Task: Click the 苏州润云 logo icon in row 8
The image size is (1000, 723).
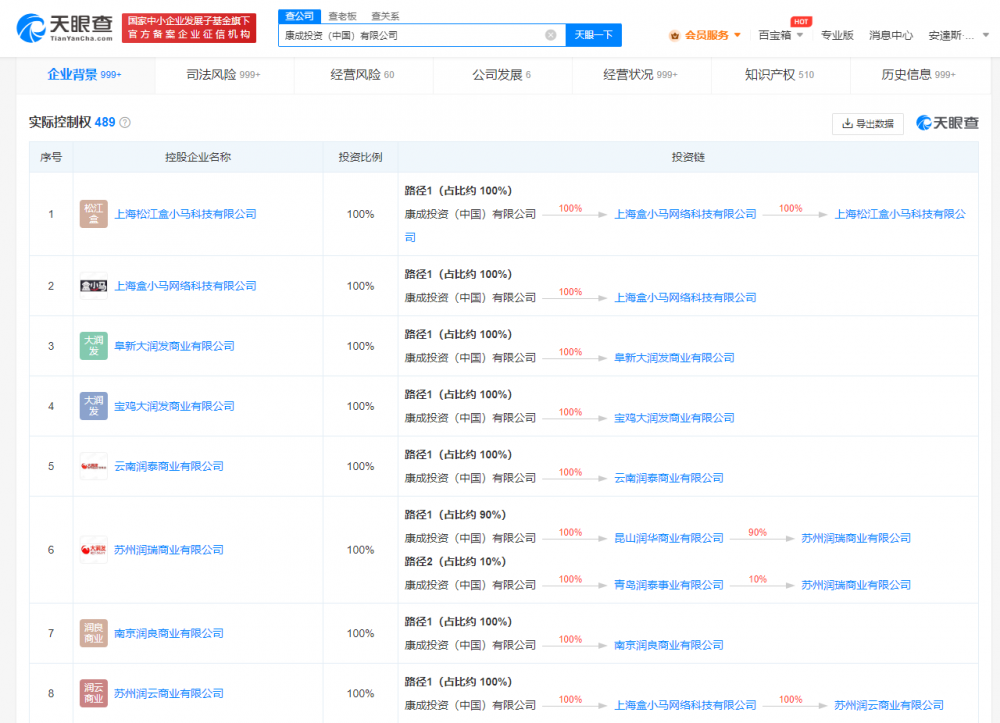Action: (94, 693)
